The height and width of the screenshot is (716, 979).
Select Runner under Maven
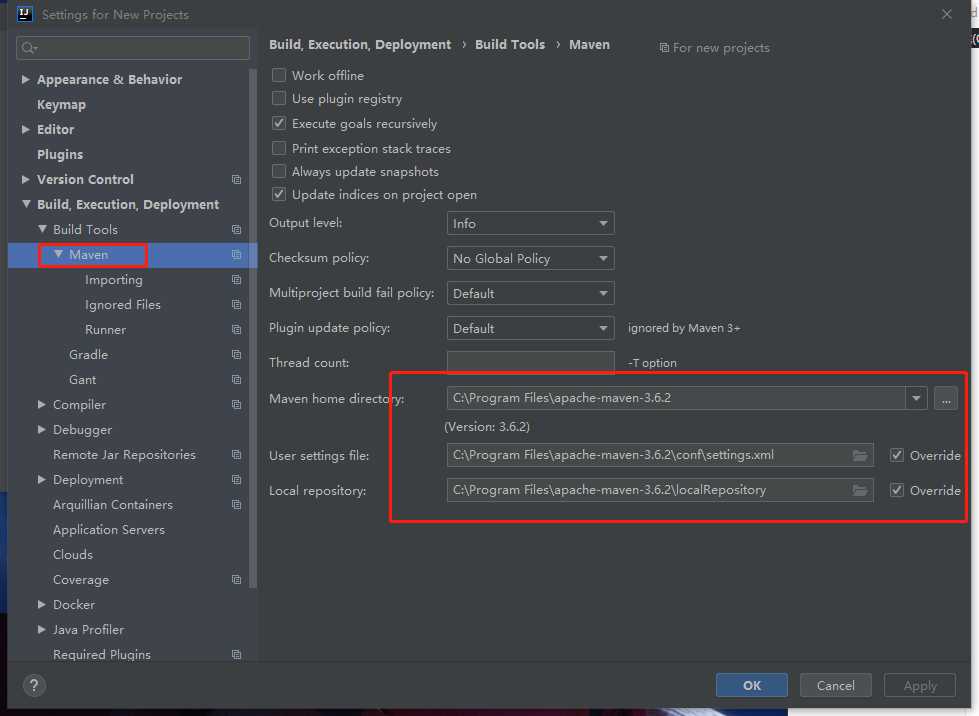106,330
